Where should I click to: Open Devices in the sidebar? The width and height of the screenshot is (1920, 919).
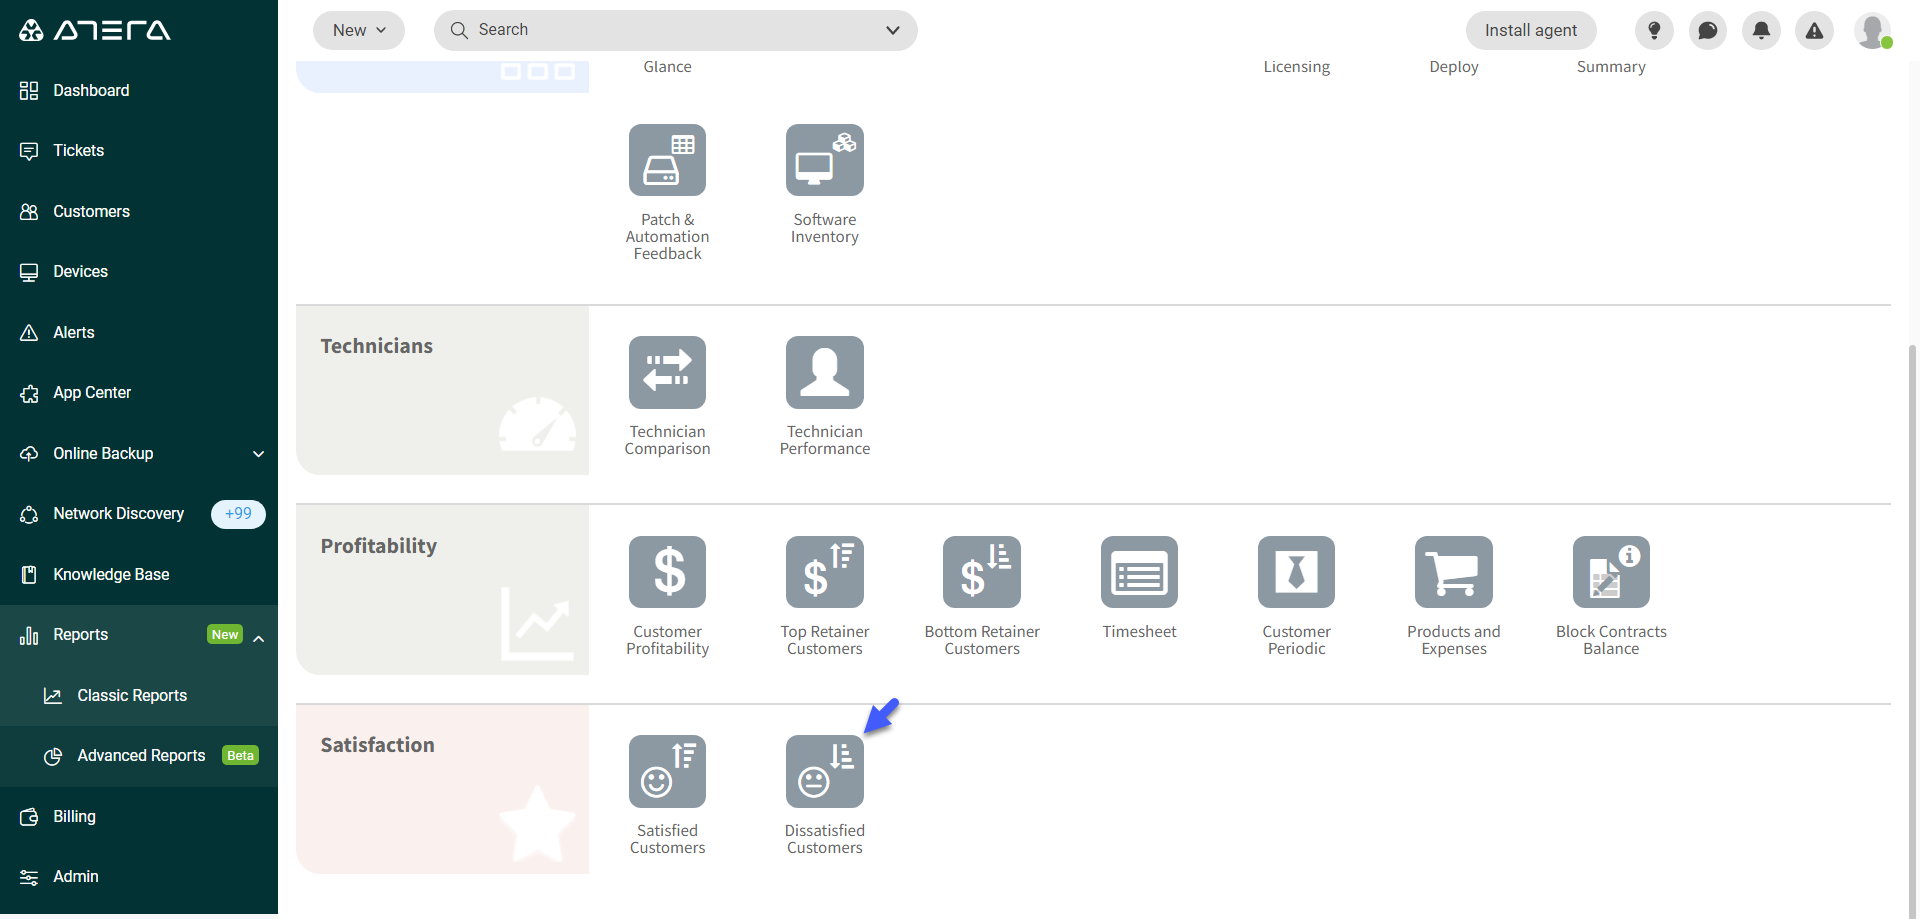pos(139,272)
